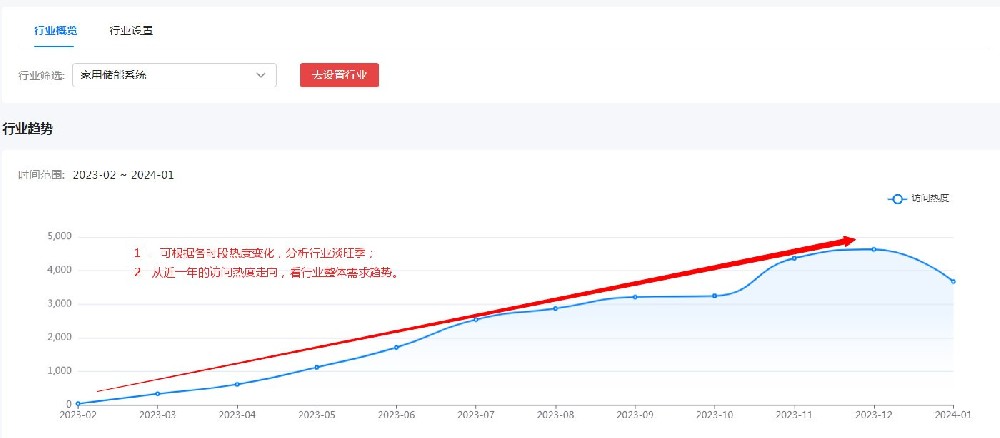Toggle the 访问热度 legend series

point(919,199)
